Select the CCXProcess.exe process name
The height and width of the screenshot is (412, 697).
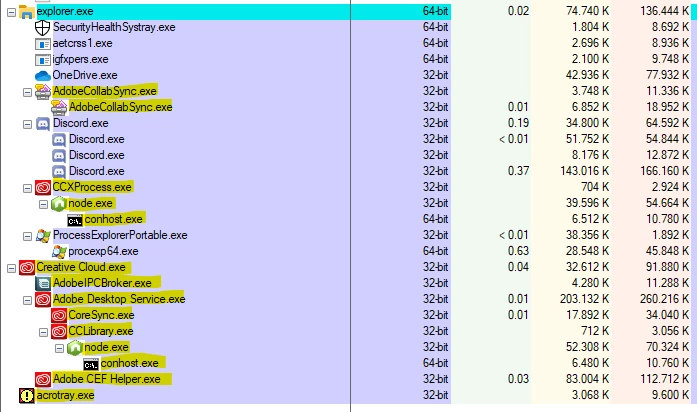pyautogui.click(x=92, y=187)
